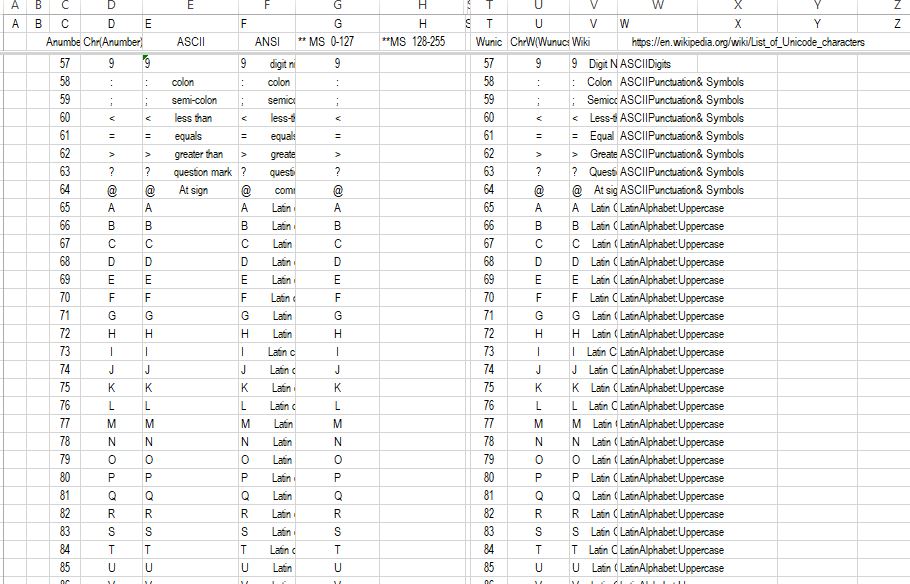The image size is (910, 584).
Task: Select "?" in the Chr(Anumber) column
Action: coord(111,172)
